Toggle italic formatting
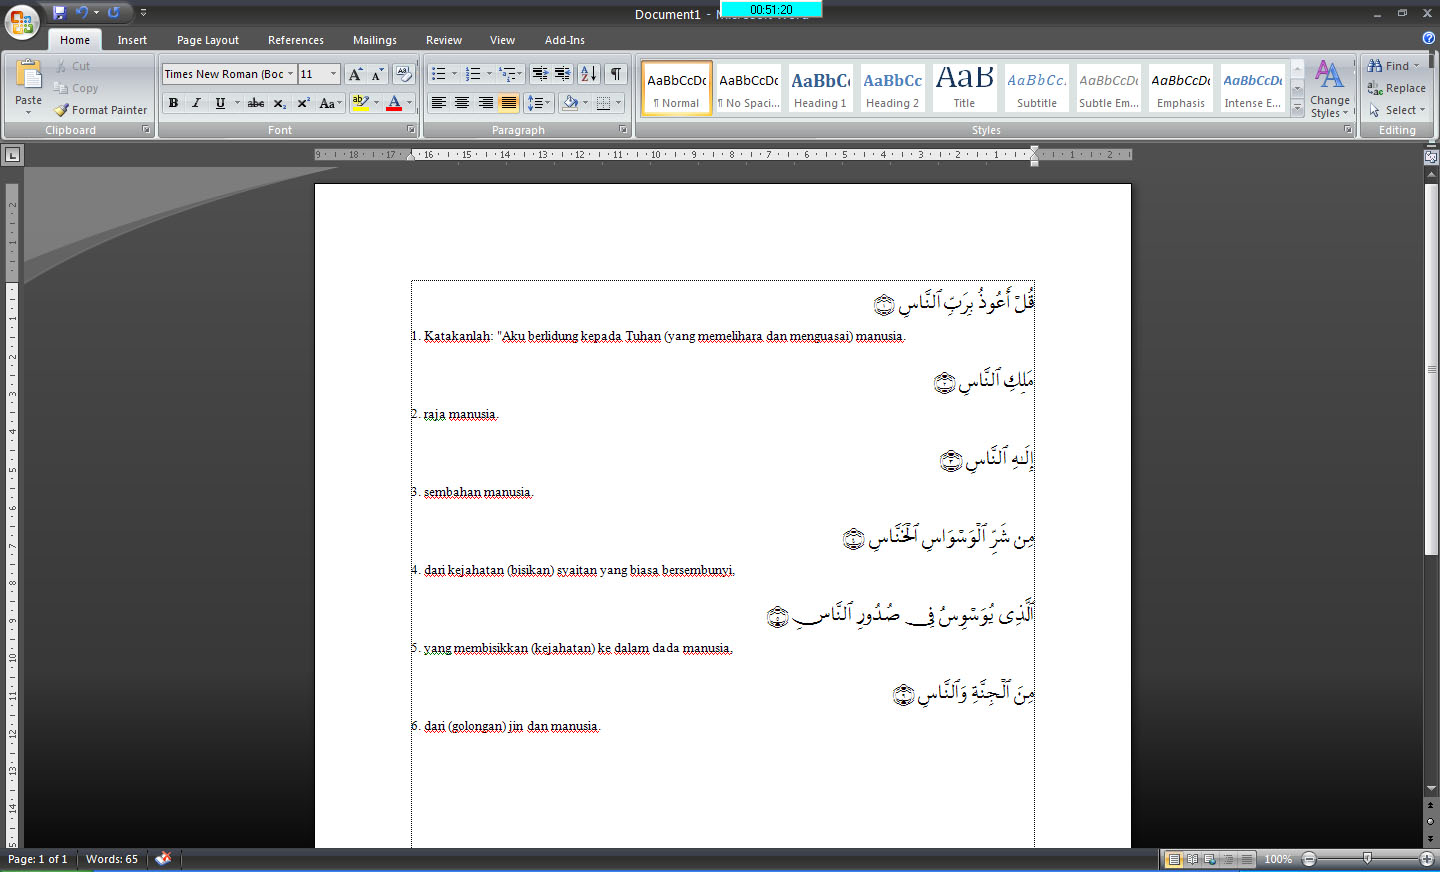 [x=196, y=103]
